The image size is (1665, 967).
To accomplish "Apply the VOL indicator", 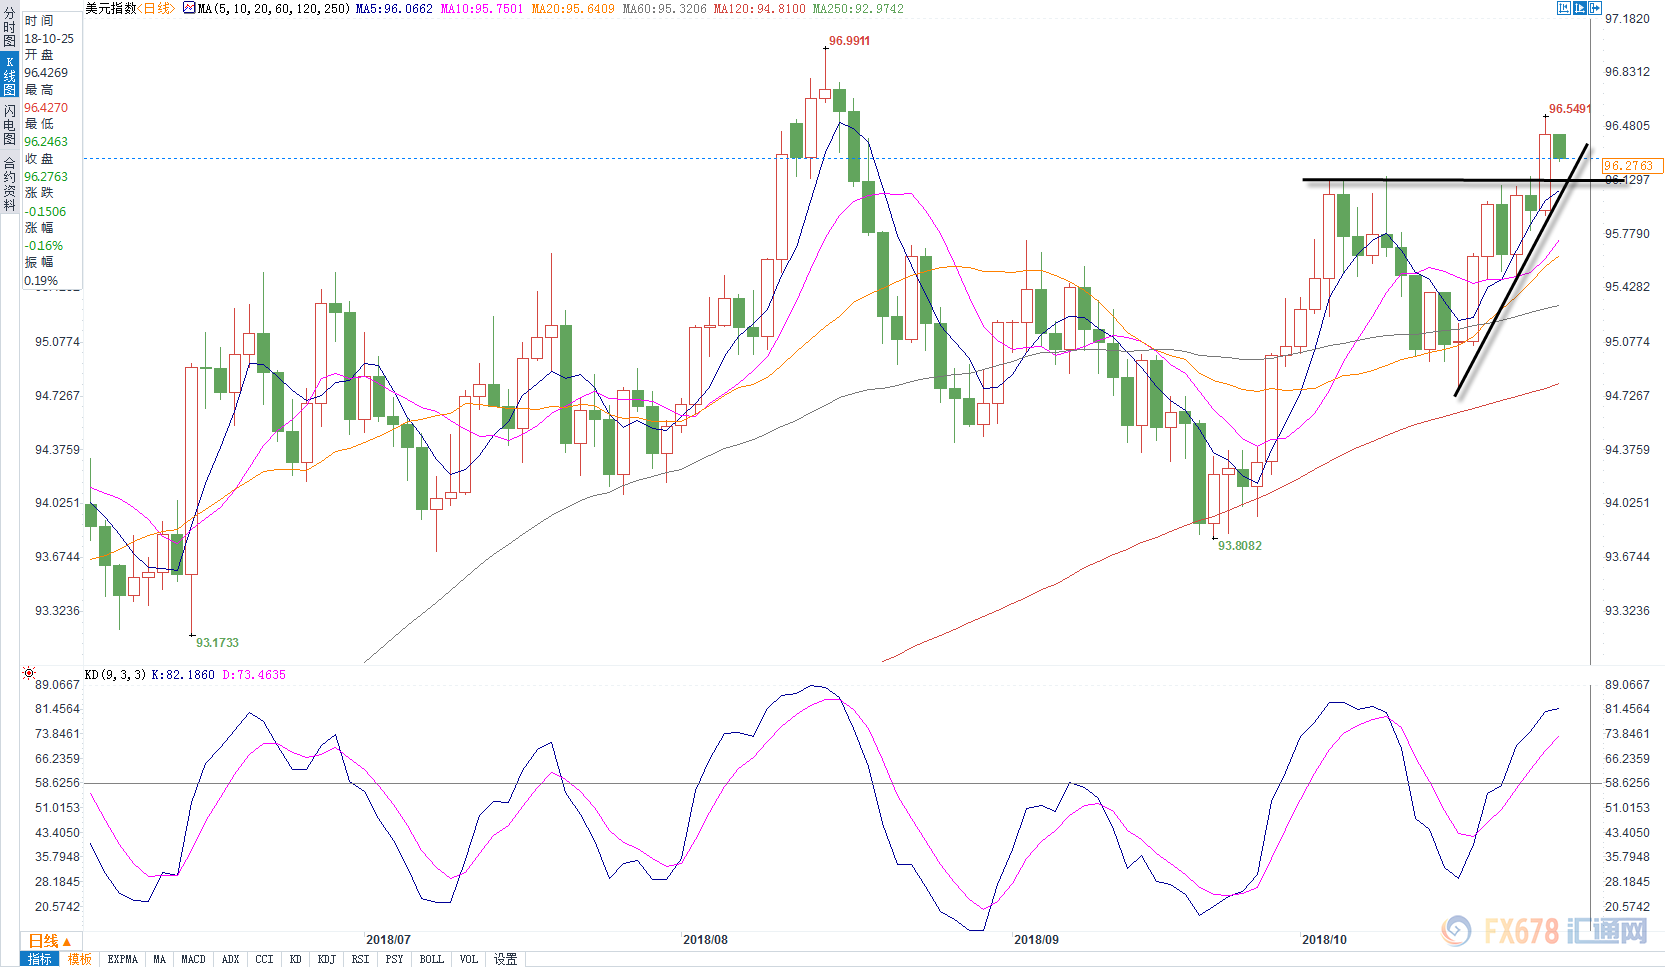I will pyautogui.click(x=469, y=959).
